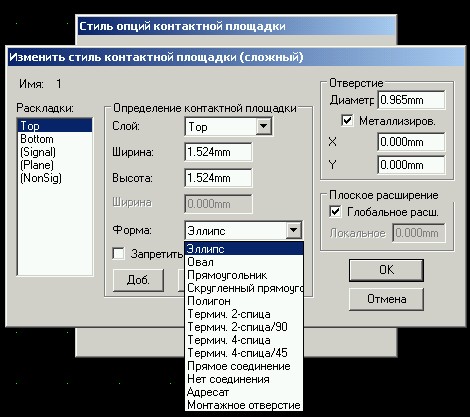Click the Диаметр hole diameter field

pos(411,100)
